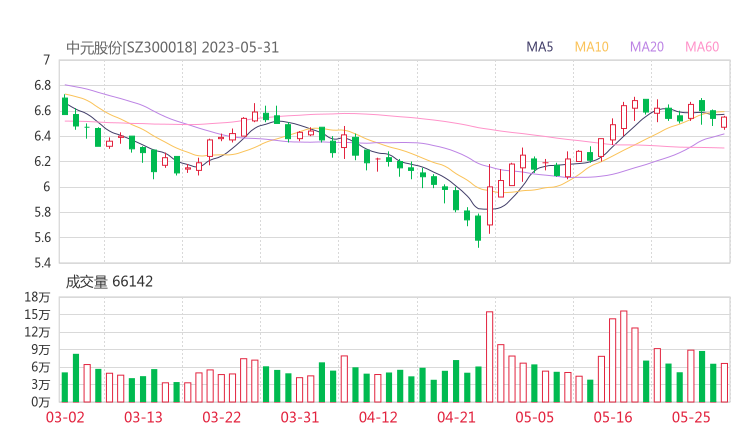
Task: Toggle the MA5 legend line
Action: point(539,47)
